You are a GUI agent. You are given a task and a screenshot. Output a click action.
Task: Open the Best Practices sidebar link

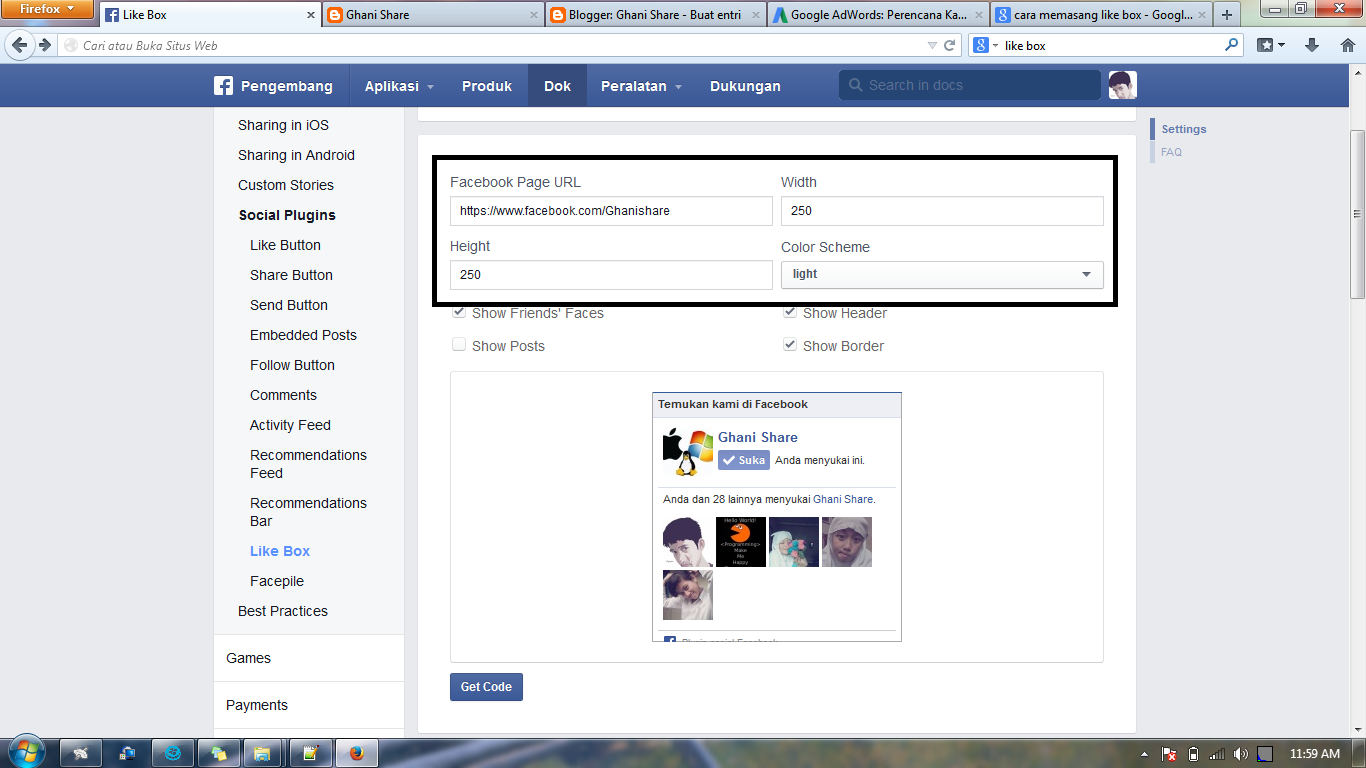pos(283,611)
